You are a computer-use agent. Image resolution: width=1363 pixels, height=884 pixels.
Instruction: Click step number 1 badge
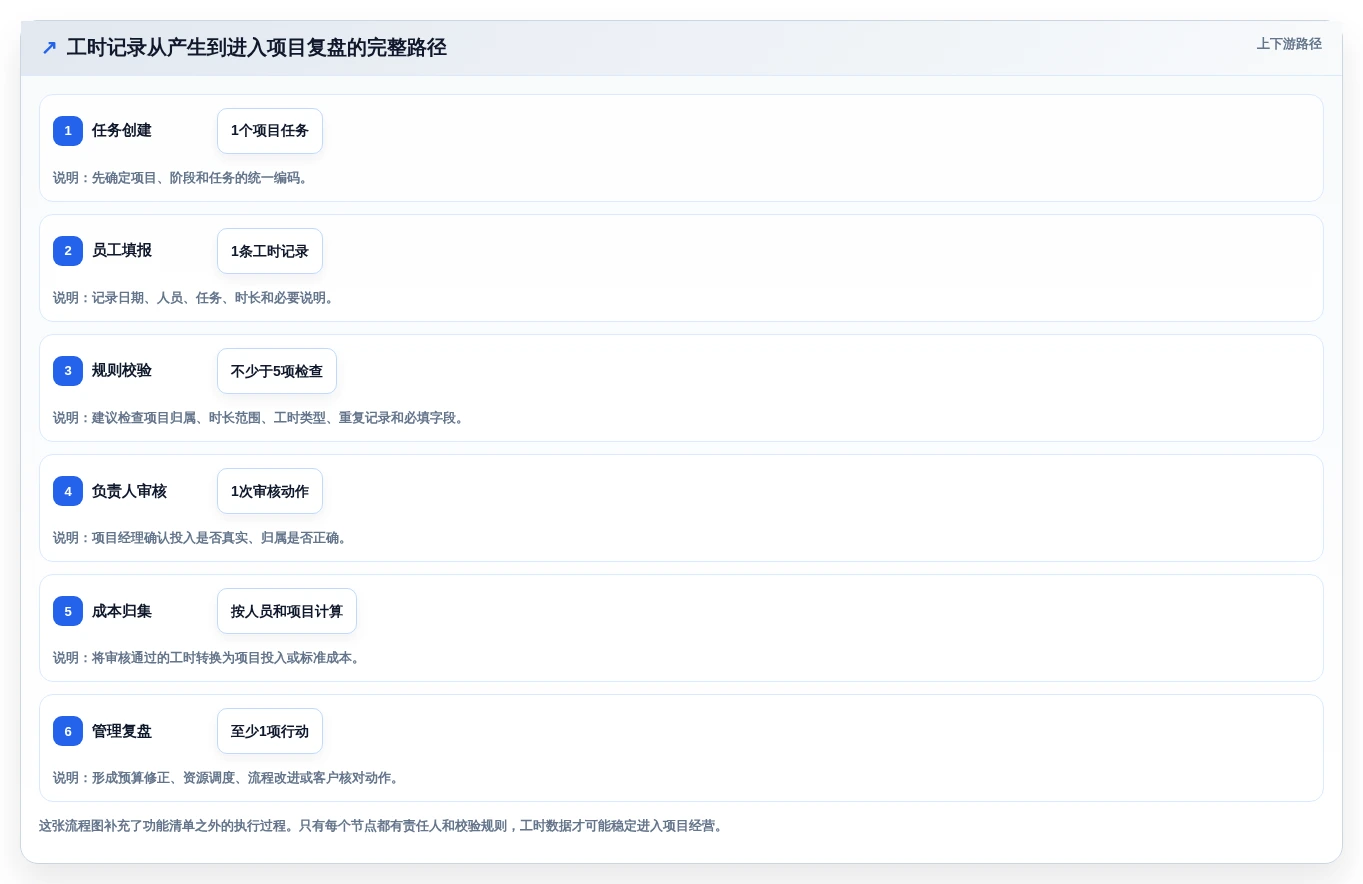click(68, 131)
